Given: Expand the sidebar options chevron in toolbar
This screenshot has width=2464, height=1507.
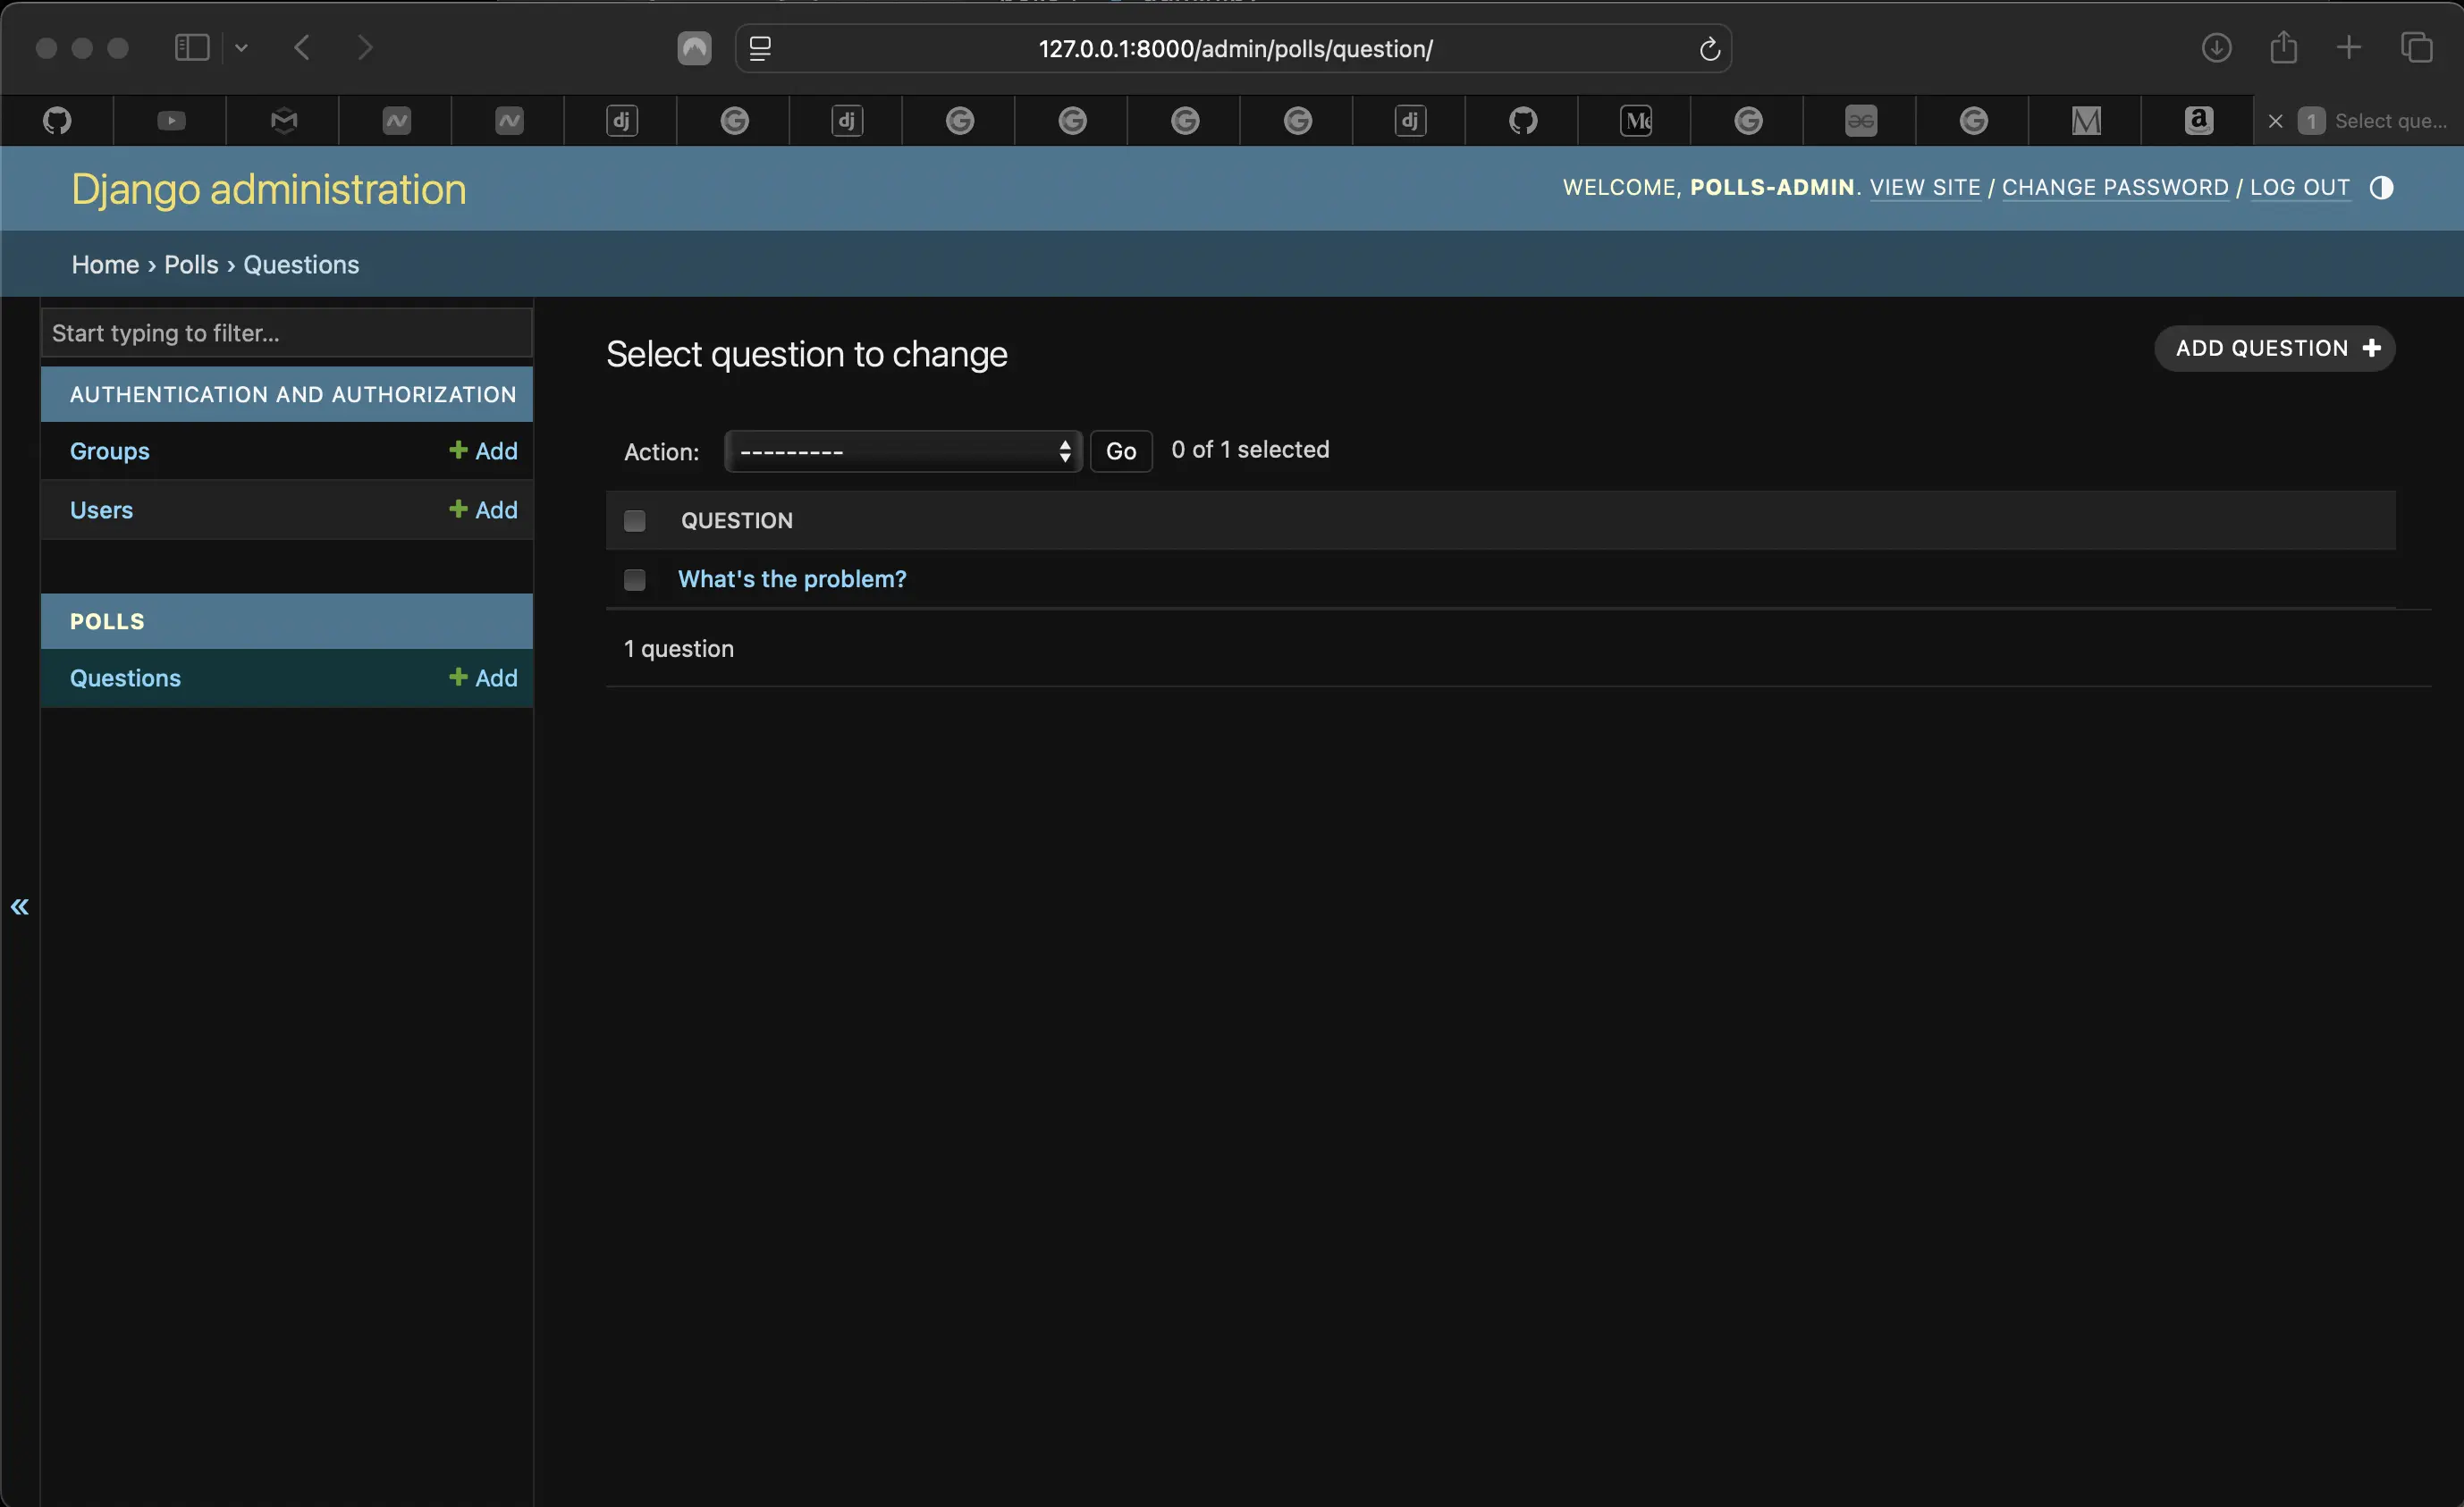Looking at the screenshot, I should click(241, 47).
